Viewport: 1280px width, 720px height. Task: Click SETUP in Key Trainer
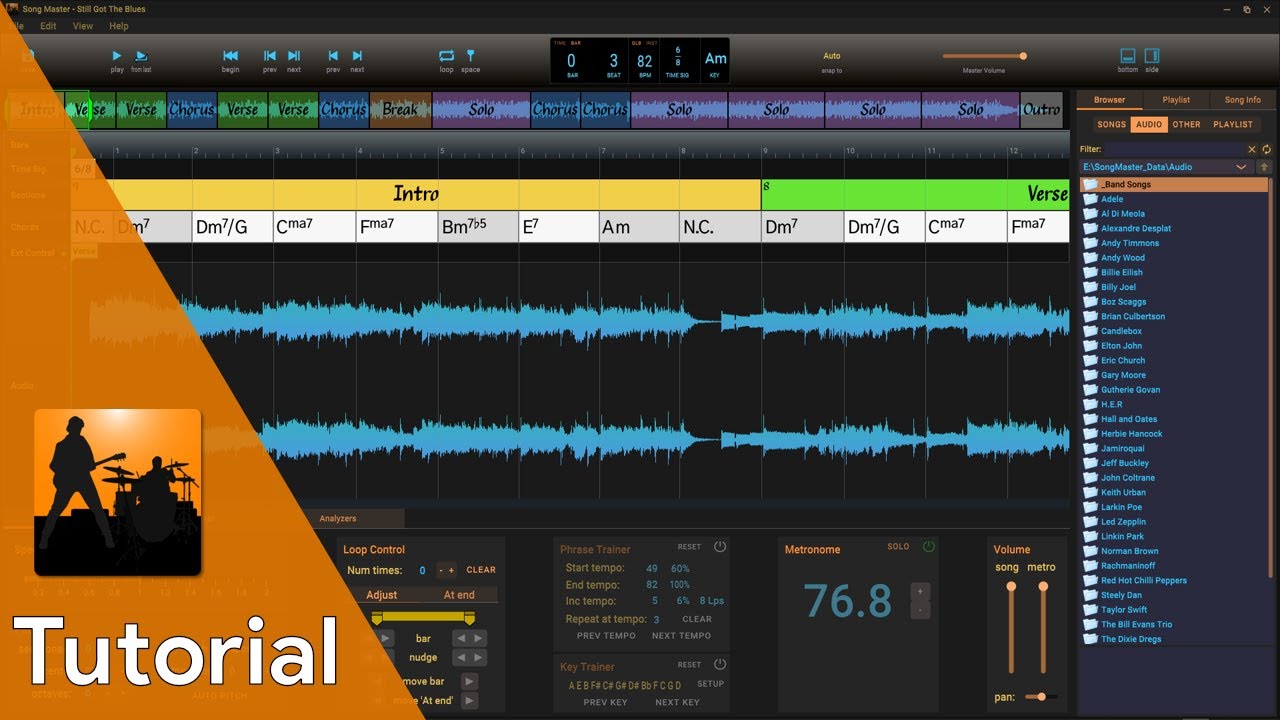[x=710, y=685]
